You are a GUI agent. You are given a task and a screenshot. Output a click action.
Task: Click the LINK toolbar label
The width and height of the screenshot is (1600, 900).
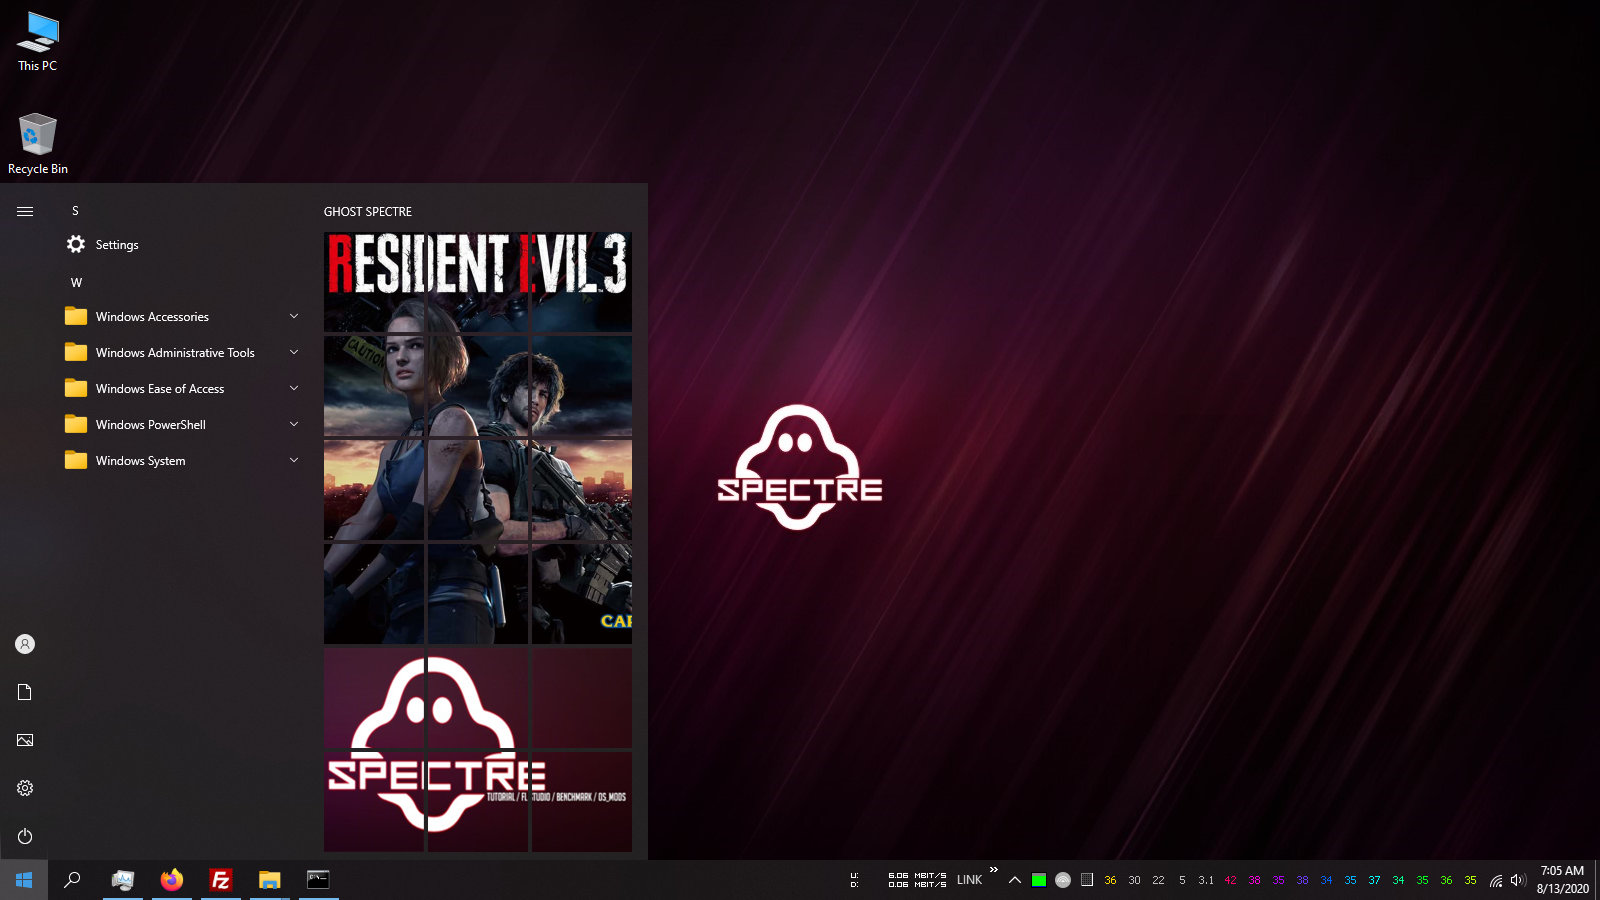[x=969, y=880]
